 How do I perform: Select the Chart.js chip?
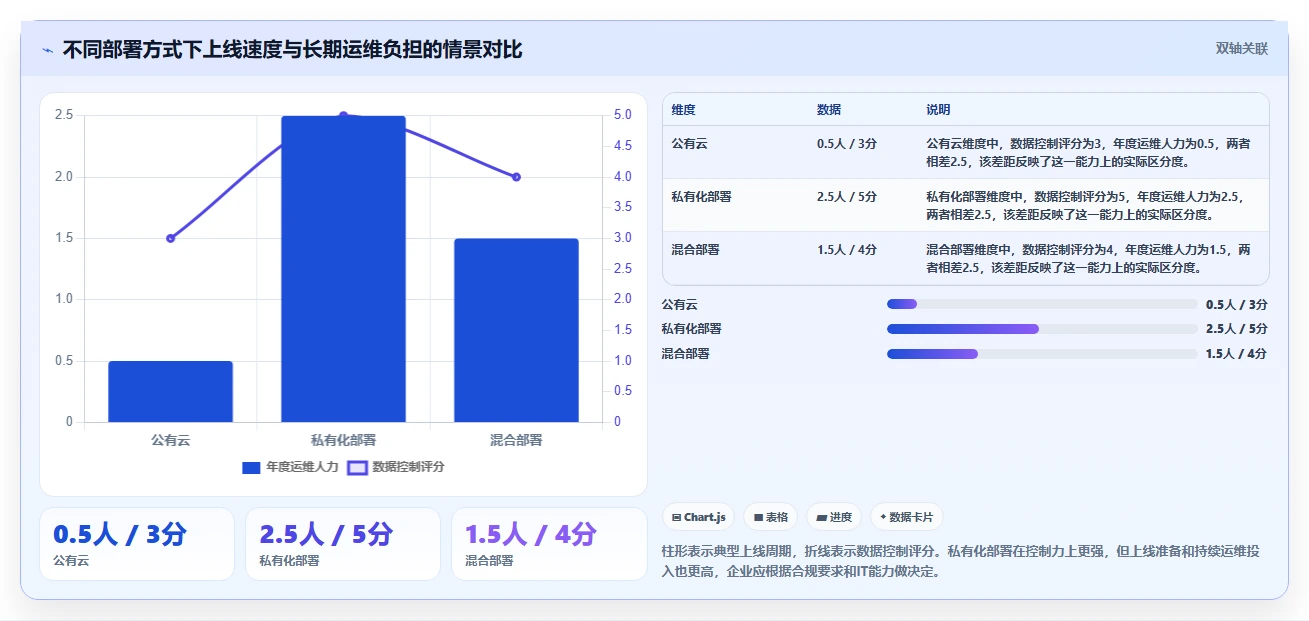tap(698, 517)
